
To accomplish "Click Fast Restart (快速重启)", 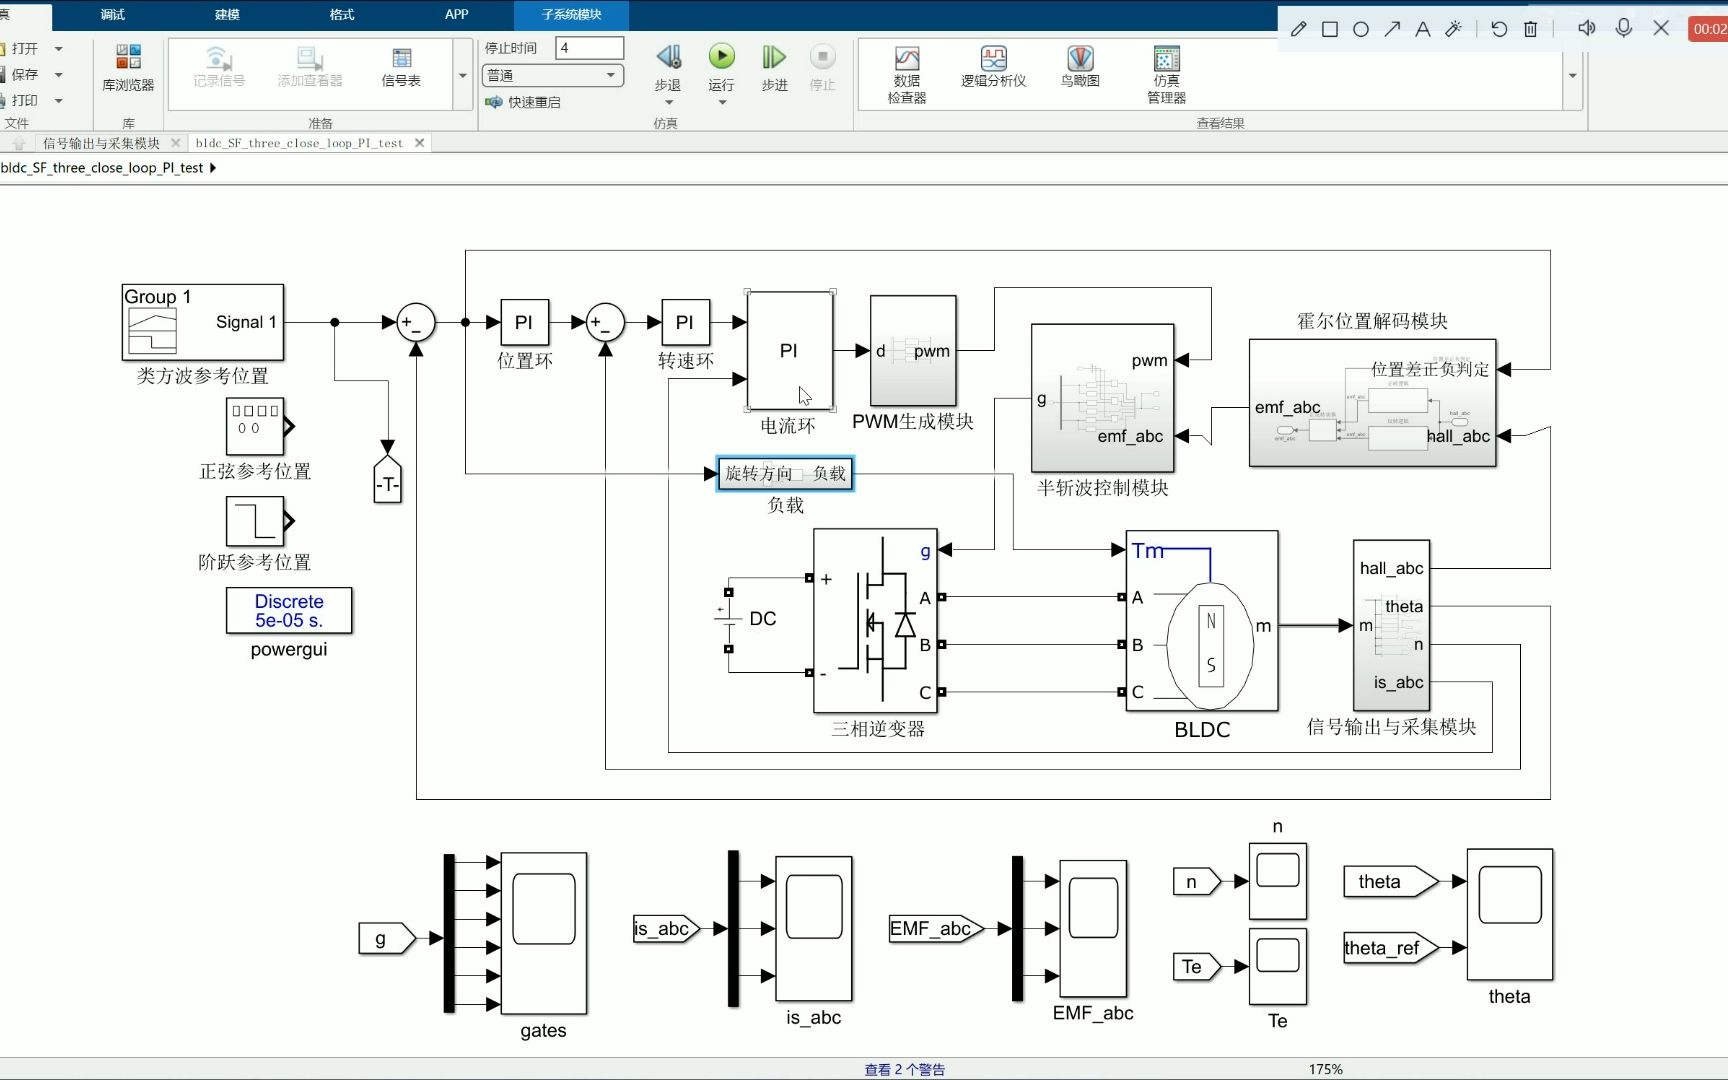I will [523, 102].
